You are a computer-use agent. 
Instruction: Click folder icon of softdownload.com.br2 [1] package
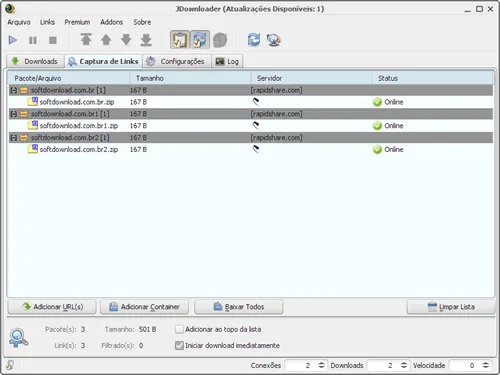pyautogui.click(x=24, y=138)
